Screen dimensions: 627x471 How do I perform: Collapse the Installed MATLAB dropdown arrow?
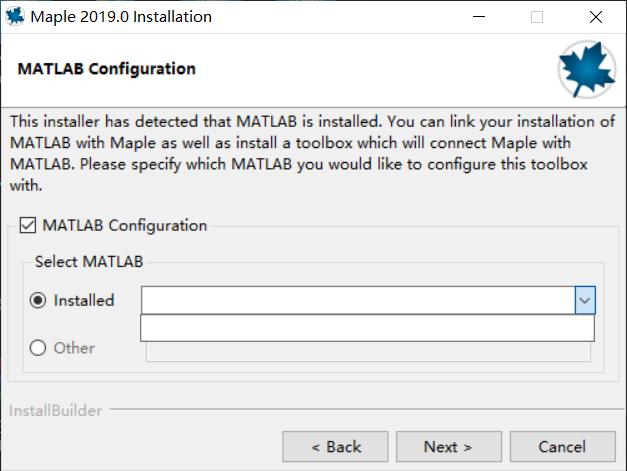click(585, 300)
